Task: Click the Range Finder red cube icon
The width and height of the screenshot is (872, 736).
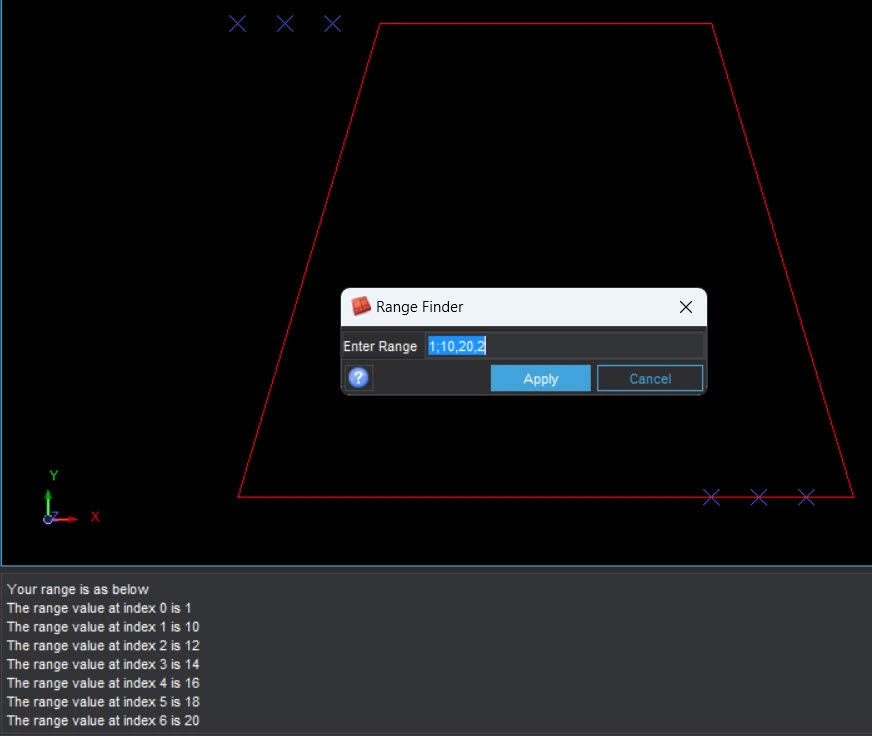Action: pyautogui.click(x=360, y=307)
